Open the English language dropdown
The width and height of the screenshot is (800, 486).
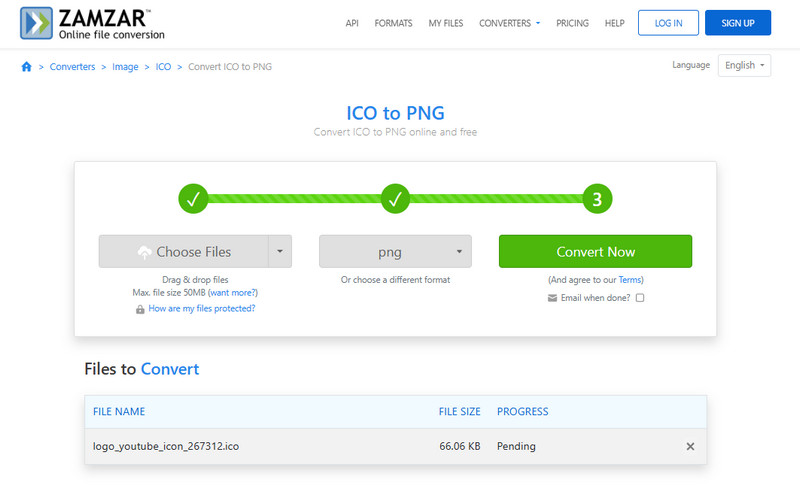pyautogui.click(x=744, y=65)
